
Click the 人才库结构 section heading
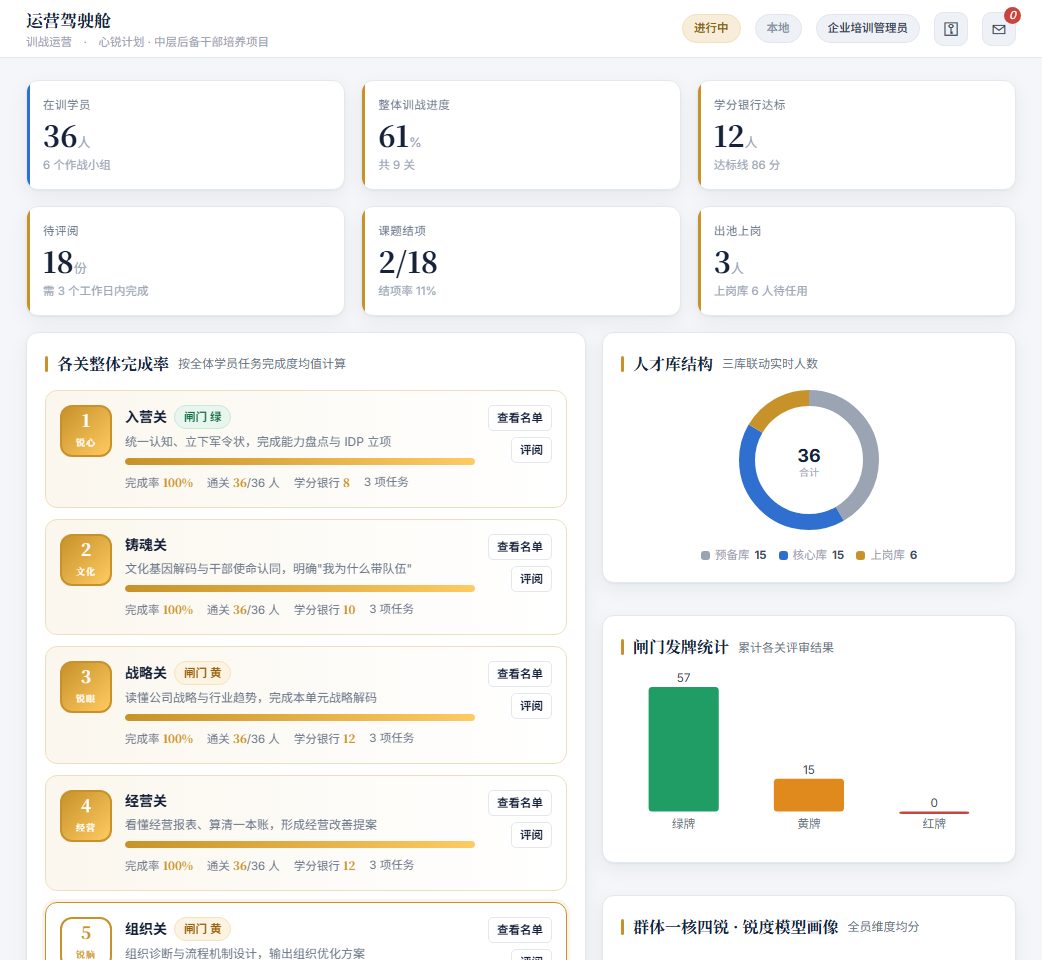[x=673, y=364]
